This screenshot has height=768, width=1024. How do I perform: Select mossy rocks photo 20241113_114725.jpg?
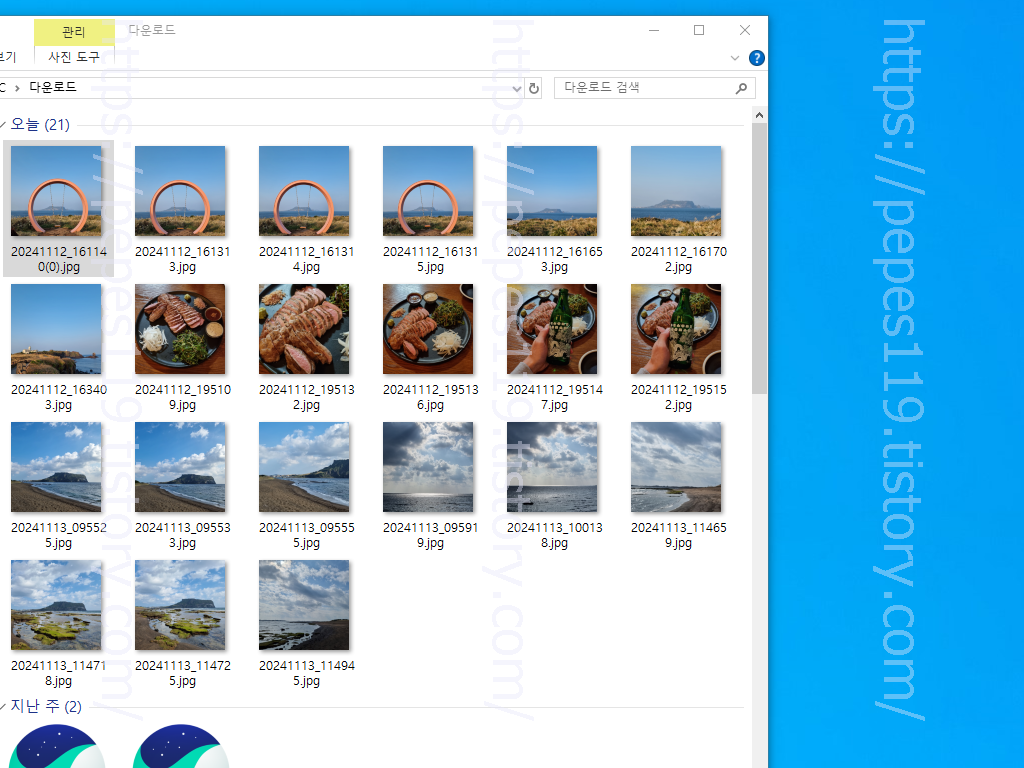coord(180,605)
